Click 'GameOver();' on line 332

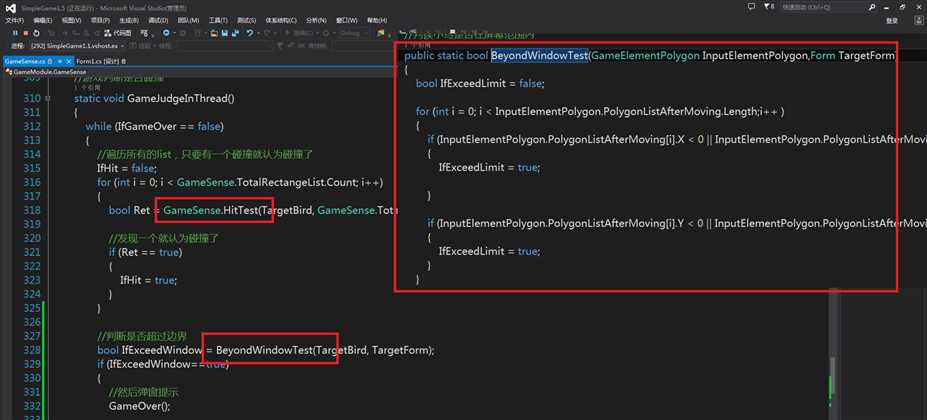[x=140, y=406]
